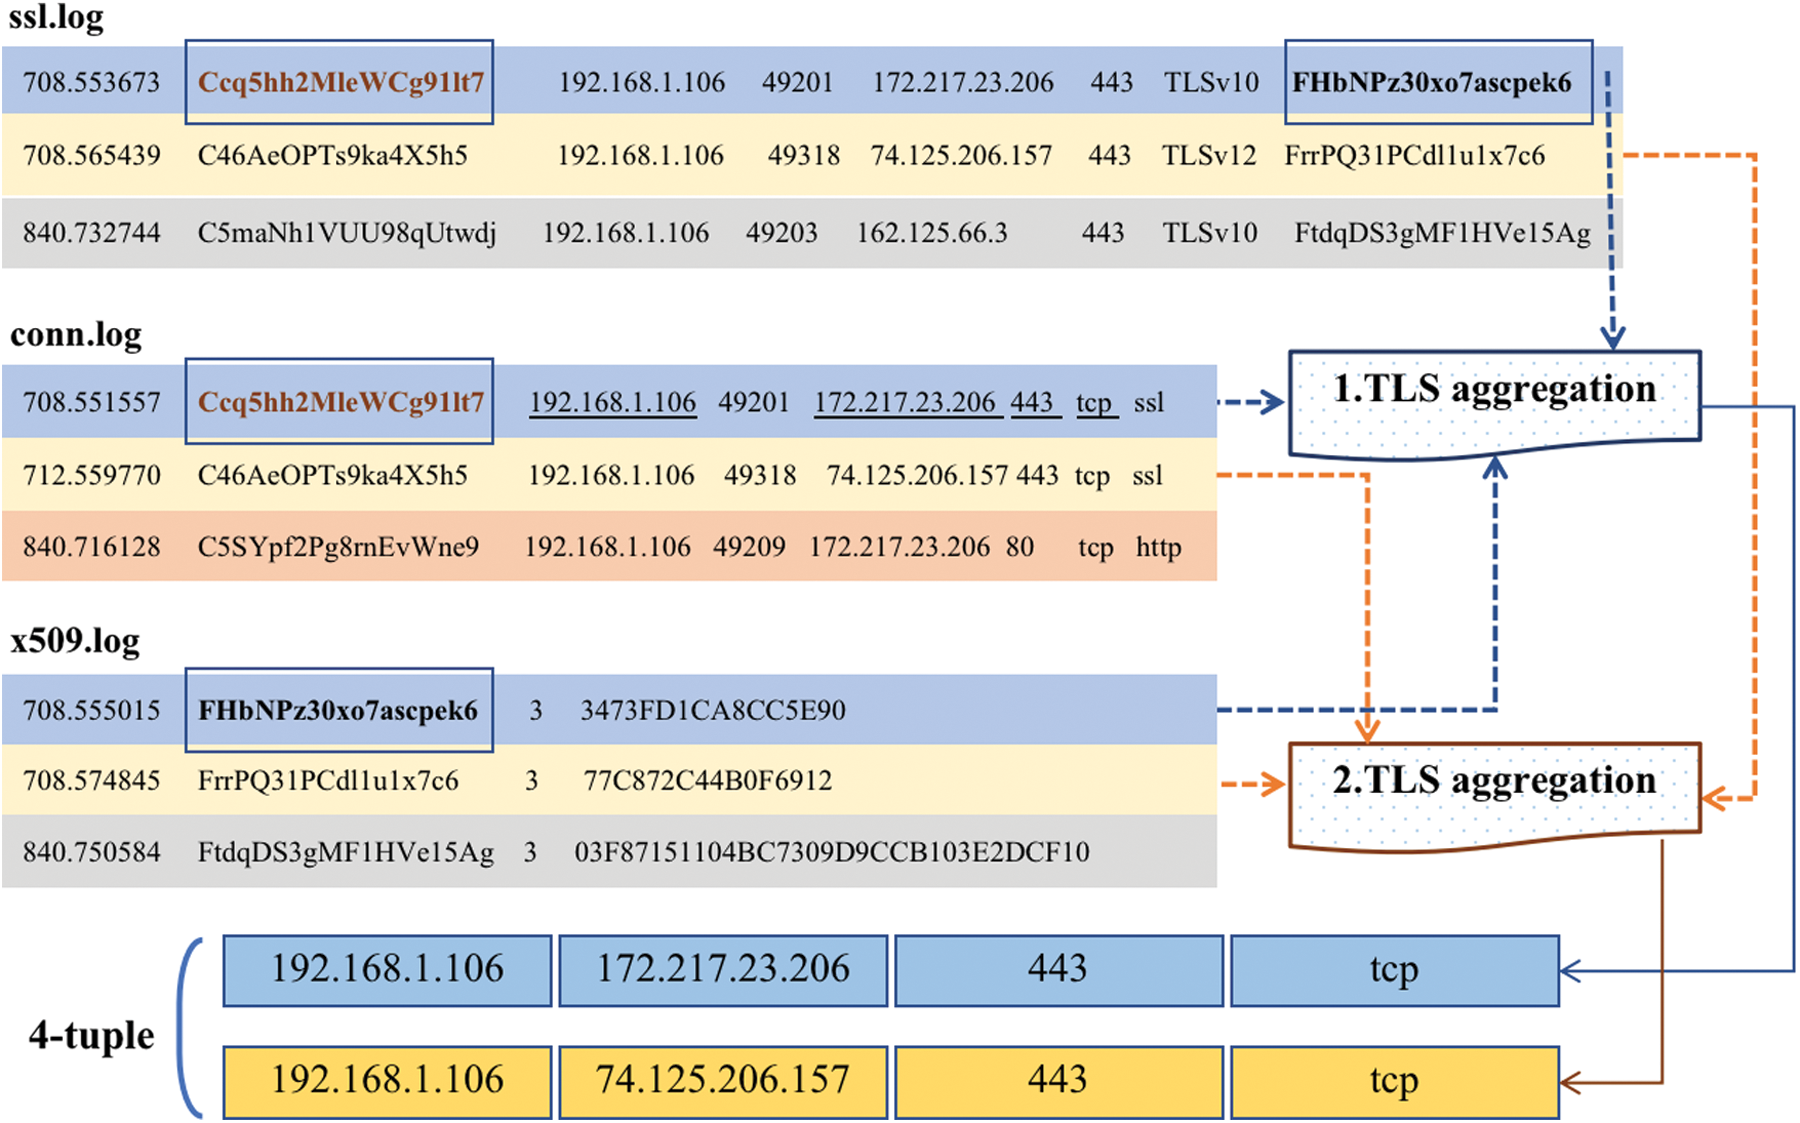Select the x509.log heading

pyautogui.click(x=75, y=640)
